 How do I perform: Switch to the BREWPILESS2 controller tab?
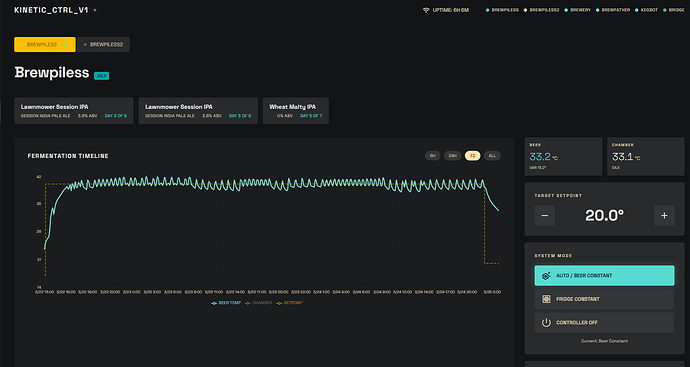tap(103, 44)
